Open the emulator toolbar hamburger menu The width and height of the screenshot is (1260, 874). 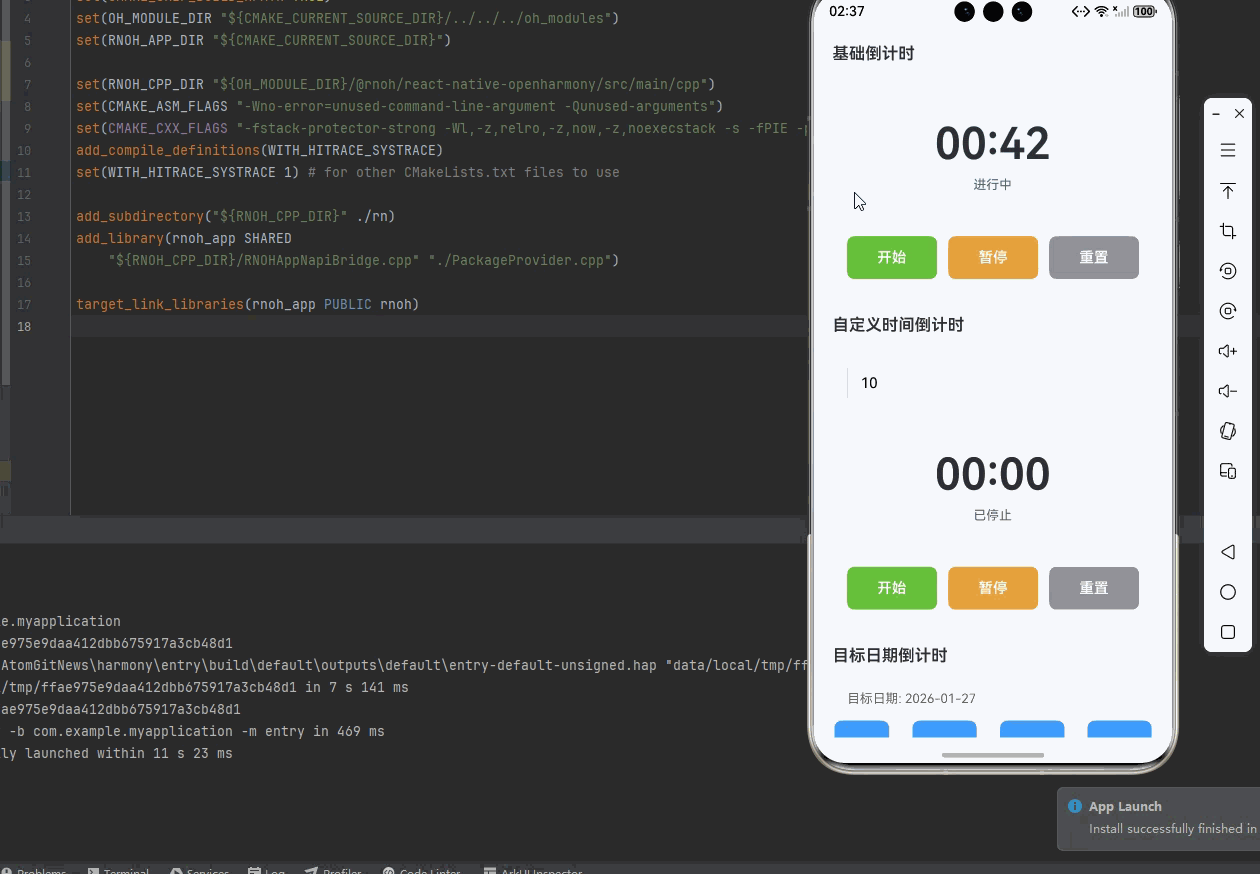click(1228, 150)
